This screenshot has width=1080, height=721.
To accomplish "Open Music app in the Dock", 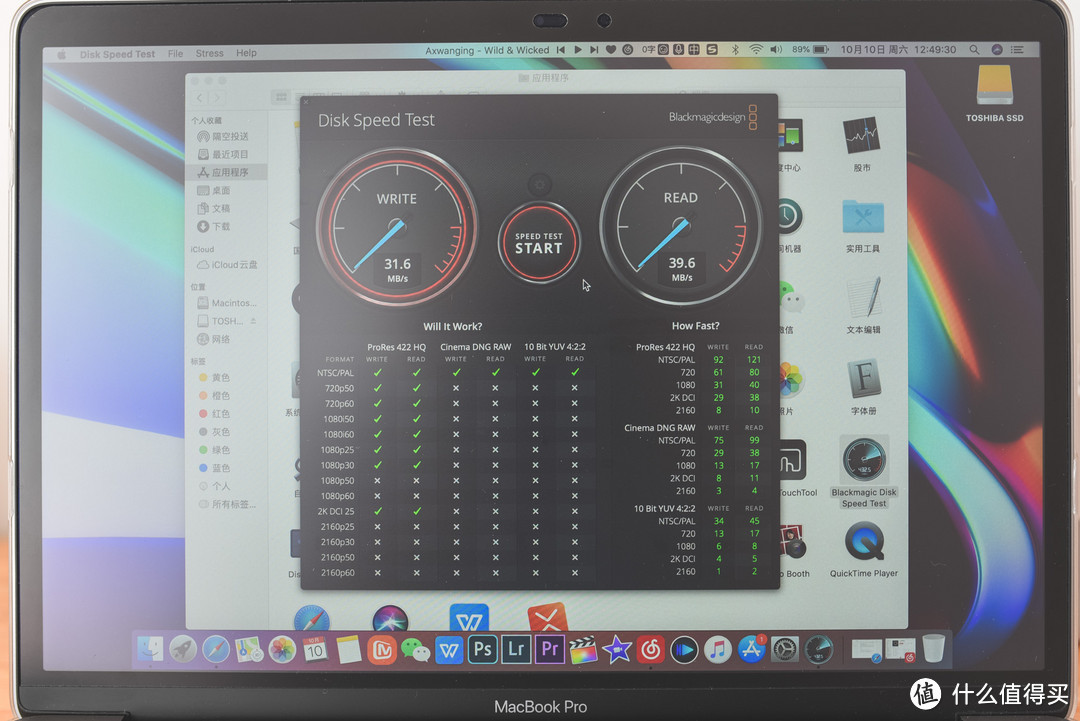I will tap(717, 649).
